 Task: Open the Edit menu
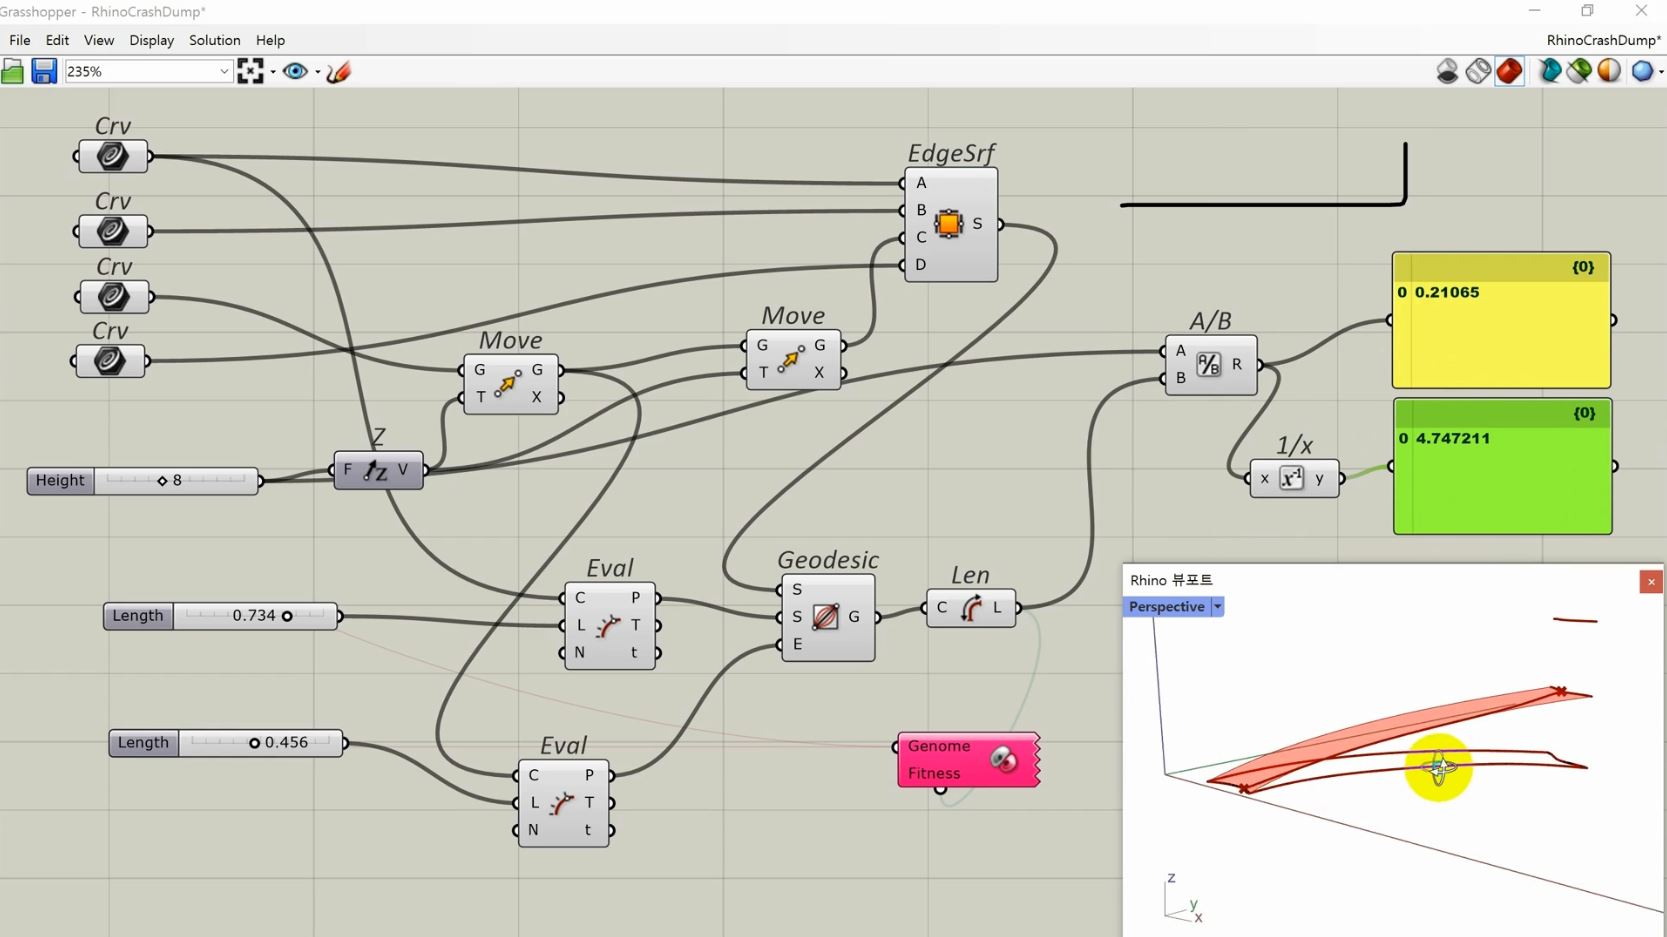pos(57,40)
